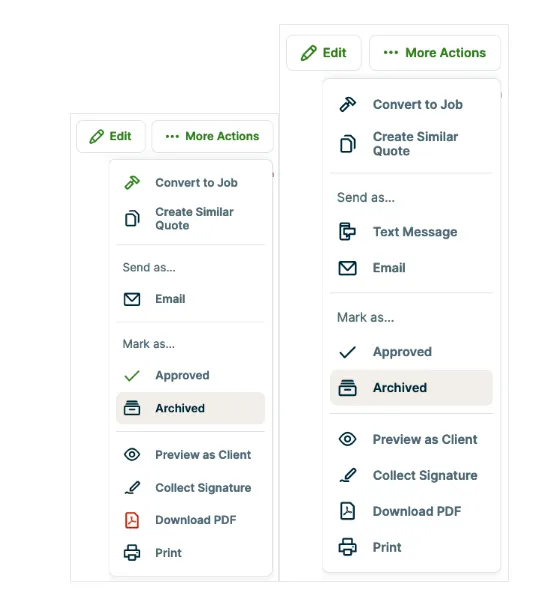Screen dimensions: 535x597
Task: Click the printer icon in right menu
Action: [347, 547]
